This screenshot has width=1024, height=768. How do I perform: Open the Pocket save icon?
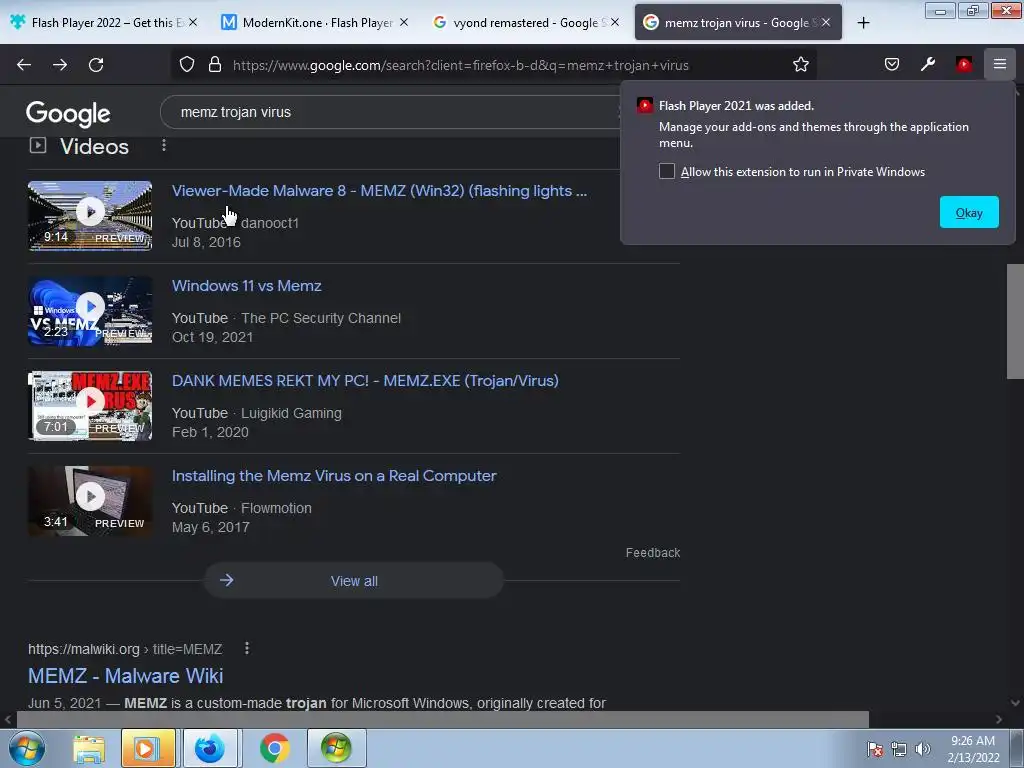click(x=892, y=65)
